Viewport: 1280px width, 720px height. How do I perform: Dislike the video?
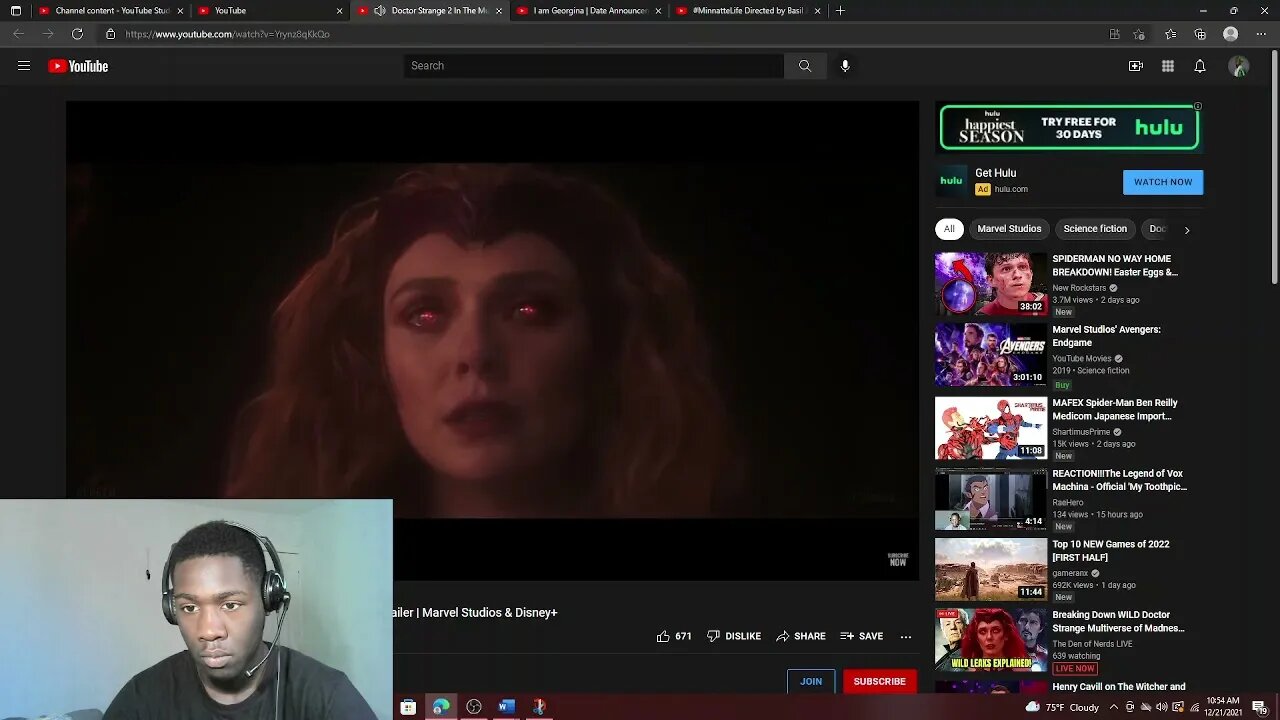click(x=734, y=636)
